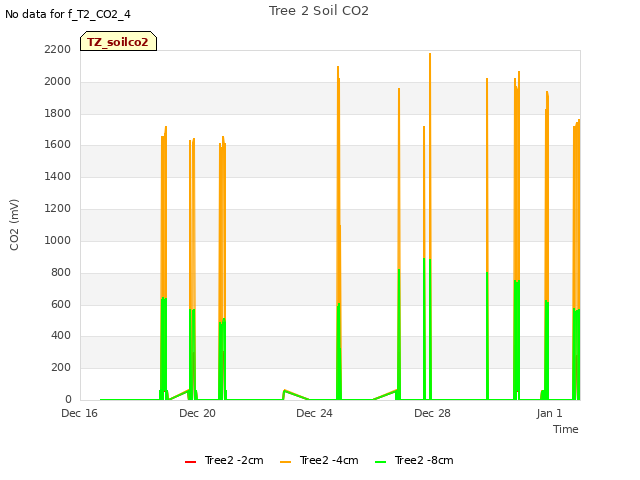Image resolution: width=640 pixels, height=480 pixels.
Task: Click the Jan 1 x-axis tick label
Action: tap(549, 413)
